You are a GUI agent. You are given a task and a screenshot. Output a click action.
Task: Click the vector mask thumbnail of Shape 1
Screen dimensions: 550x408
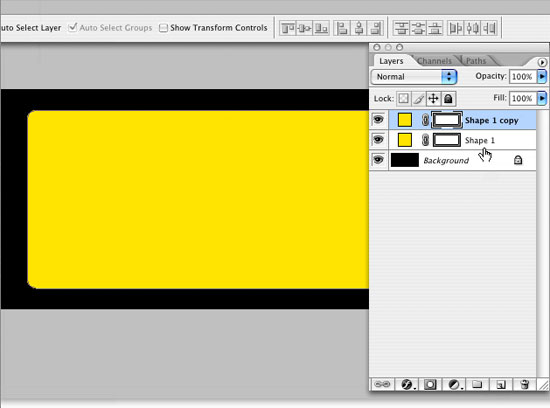click(447, 140)
